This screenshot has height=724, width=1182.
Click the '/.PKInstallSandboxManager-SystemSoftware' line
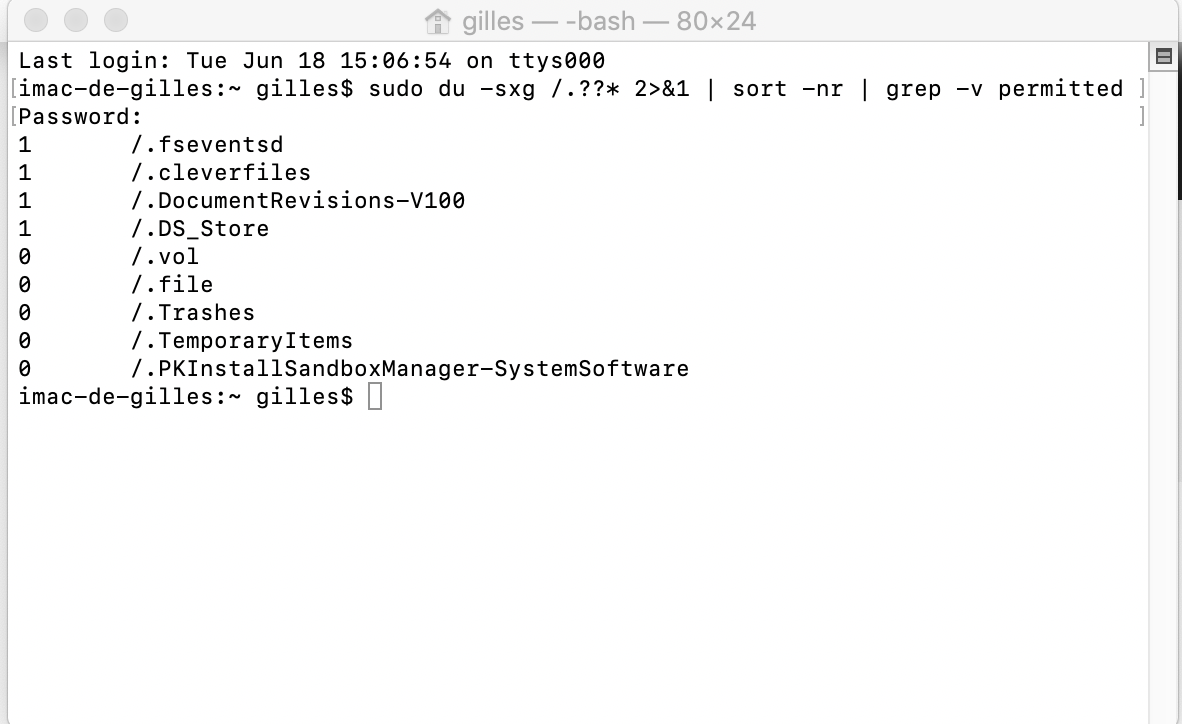click(x=410, y=369)
